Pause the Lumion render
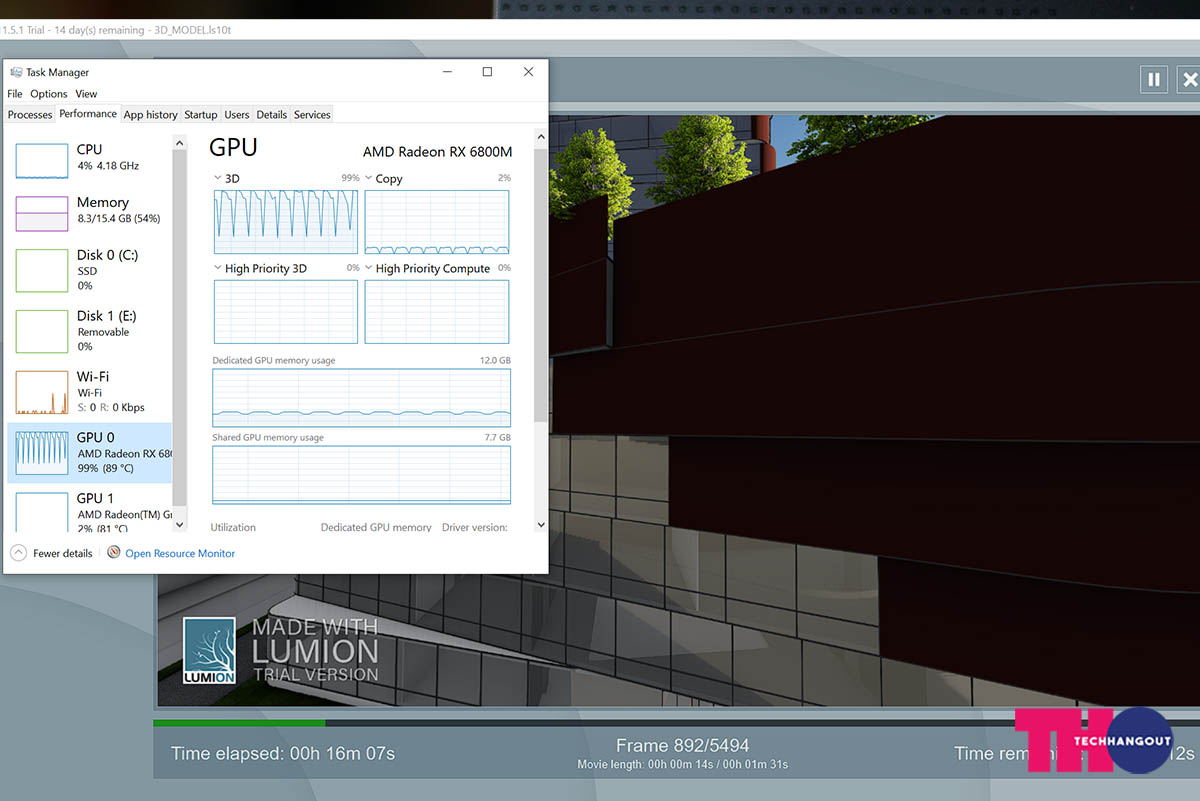Image resolution: width=1200 pixels, height=801 pixels. pos(1154,79)
